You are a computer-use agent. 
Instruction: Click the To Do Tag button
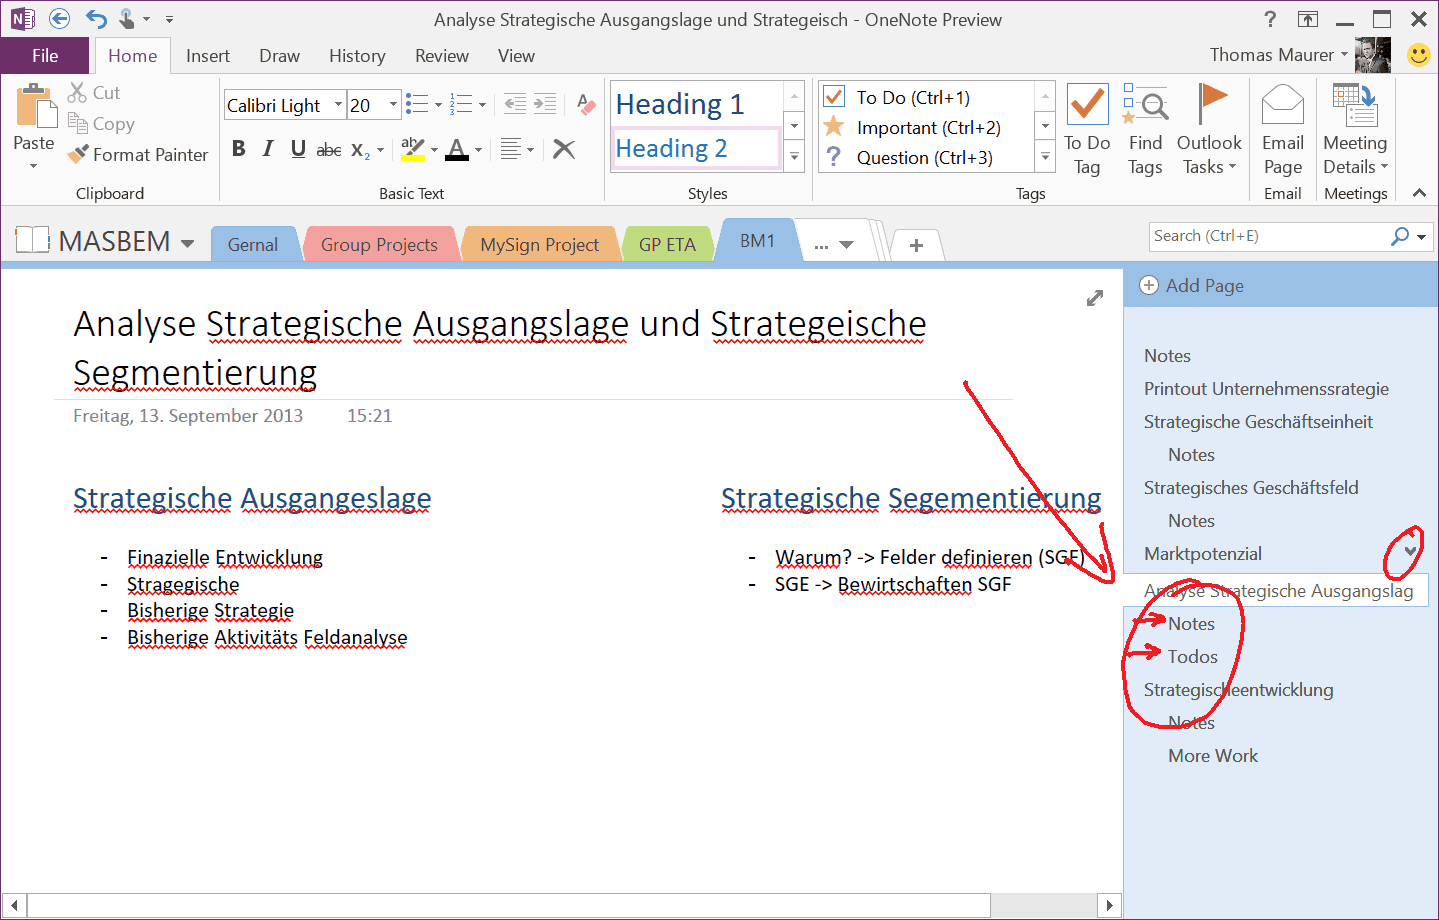(1087, 131)
